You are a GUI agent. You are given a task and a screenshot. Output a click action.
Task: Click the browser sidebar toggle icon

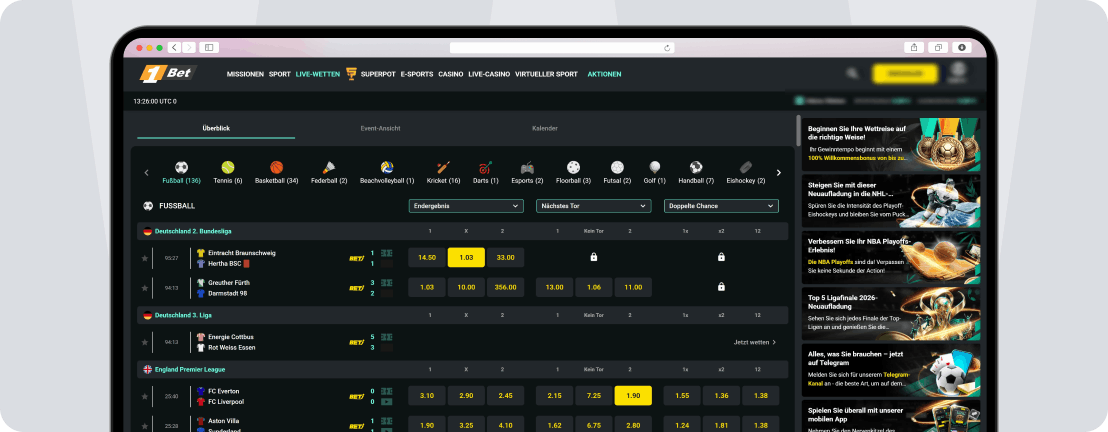pyautogui.click(x=209, y=47)
